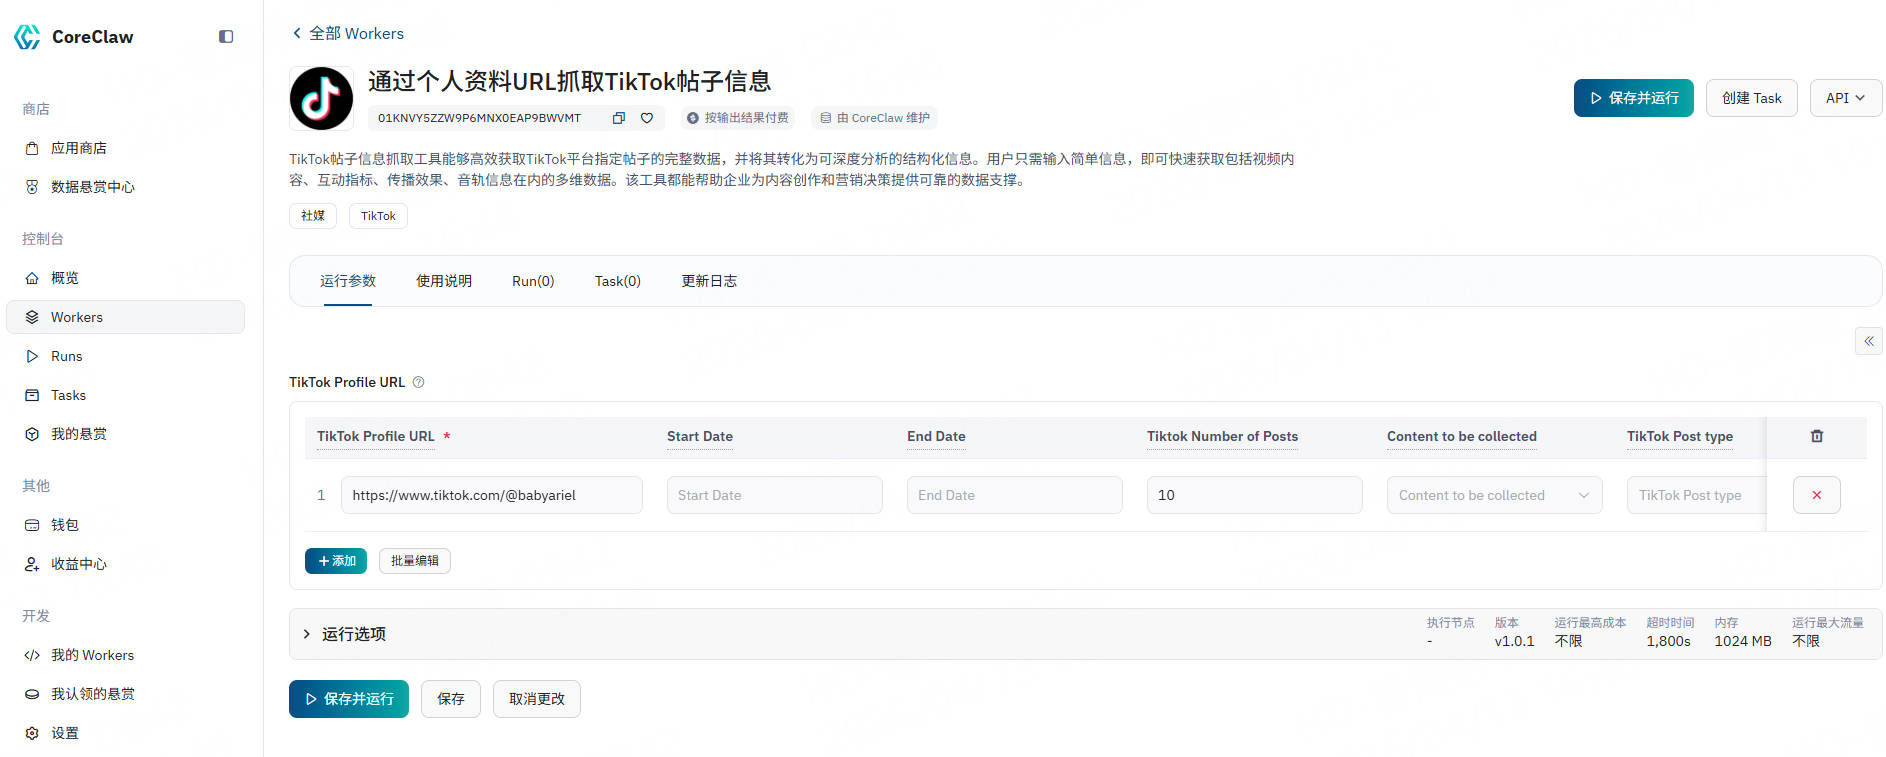Switch to the 更新日志 tab
The image size is (1886, 757).
click(x=709, y=281)
